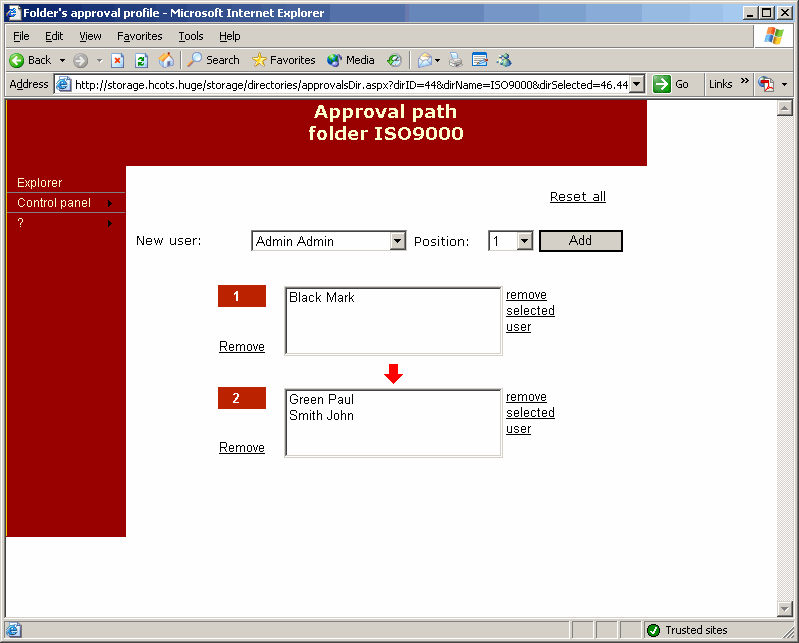The image size is (799, 643).
Task: Click the Windows flag logo
Action: click(774, 36)
